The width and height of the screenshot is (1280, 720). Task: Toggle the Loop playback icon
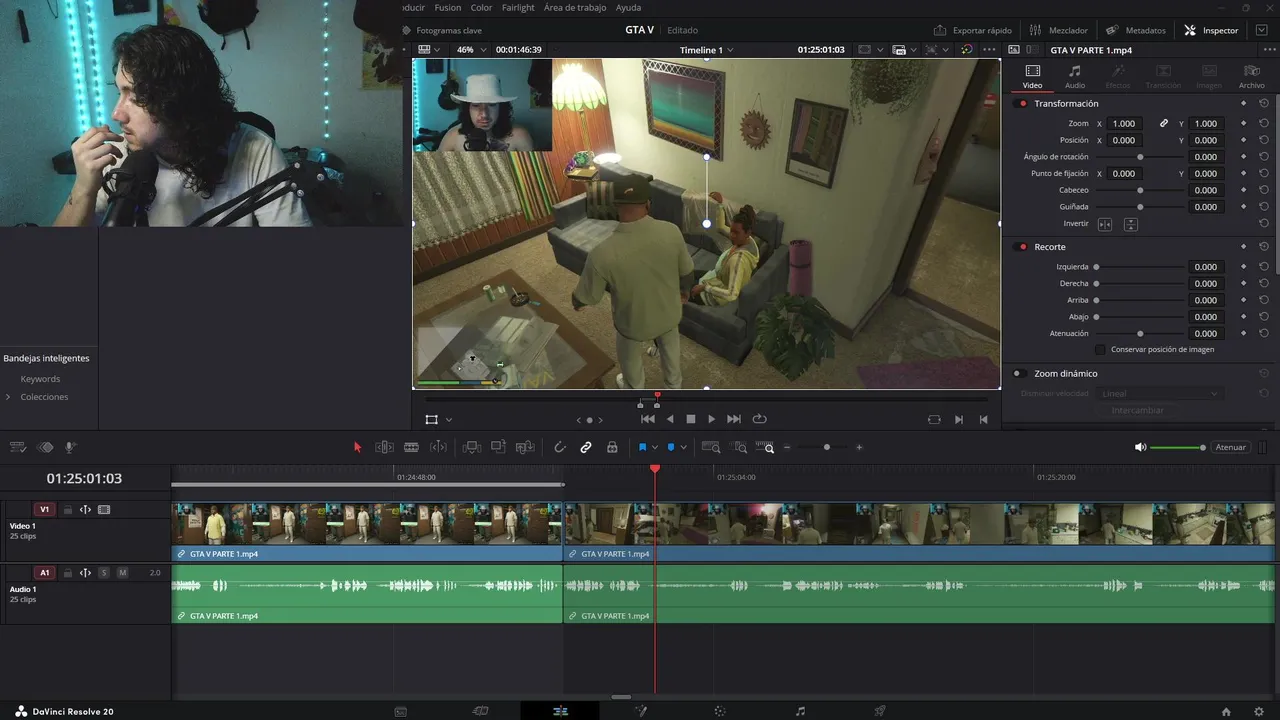tap(759, 419)
